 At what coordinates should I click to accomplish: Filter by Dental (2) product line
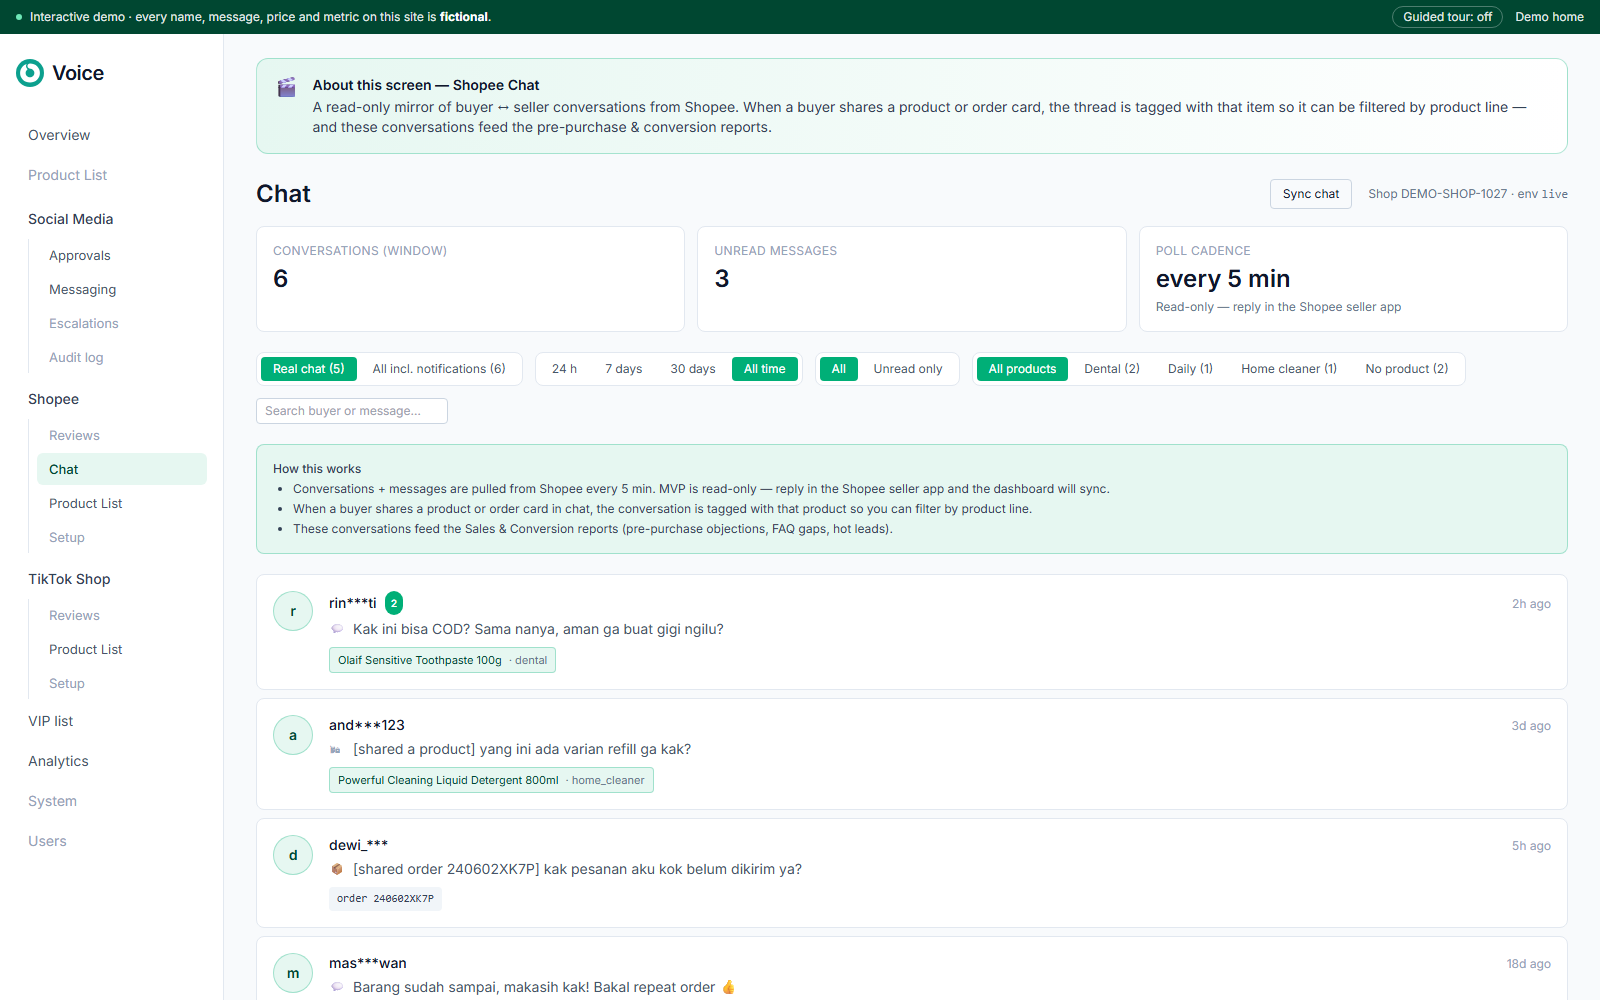(x=1112, y=369)
